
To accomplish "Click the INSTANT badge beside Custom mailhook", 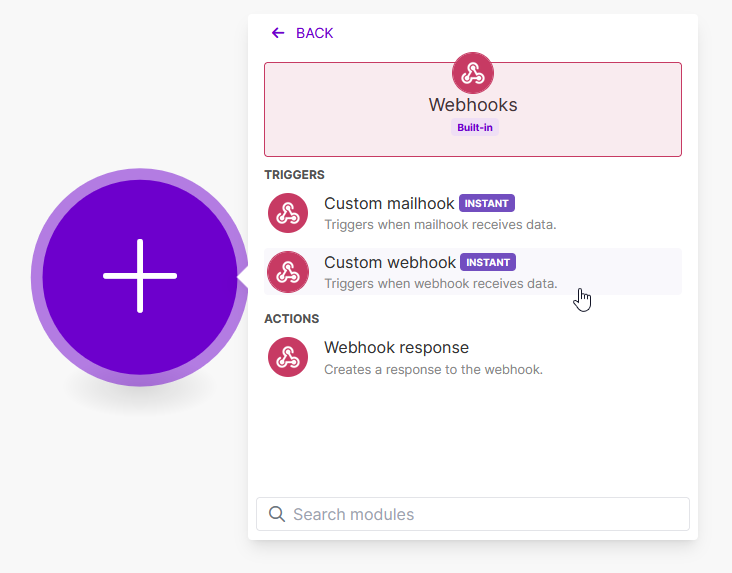I will pos(487,203).
